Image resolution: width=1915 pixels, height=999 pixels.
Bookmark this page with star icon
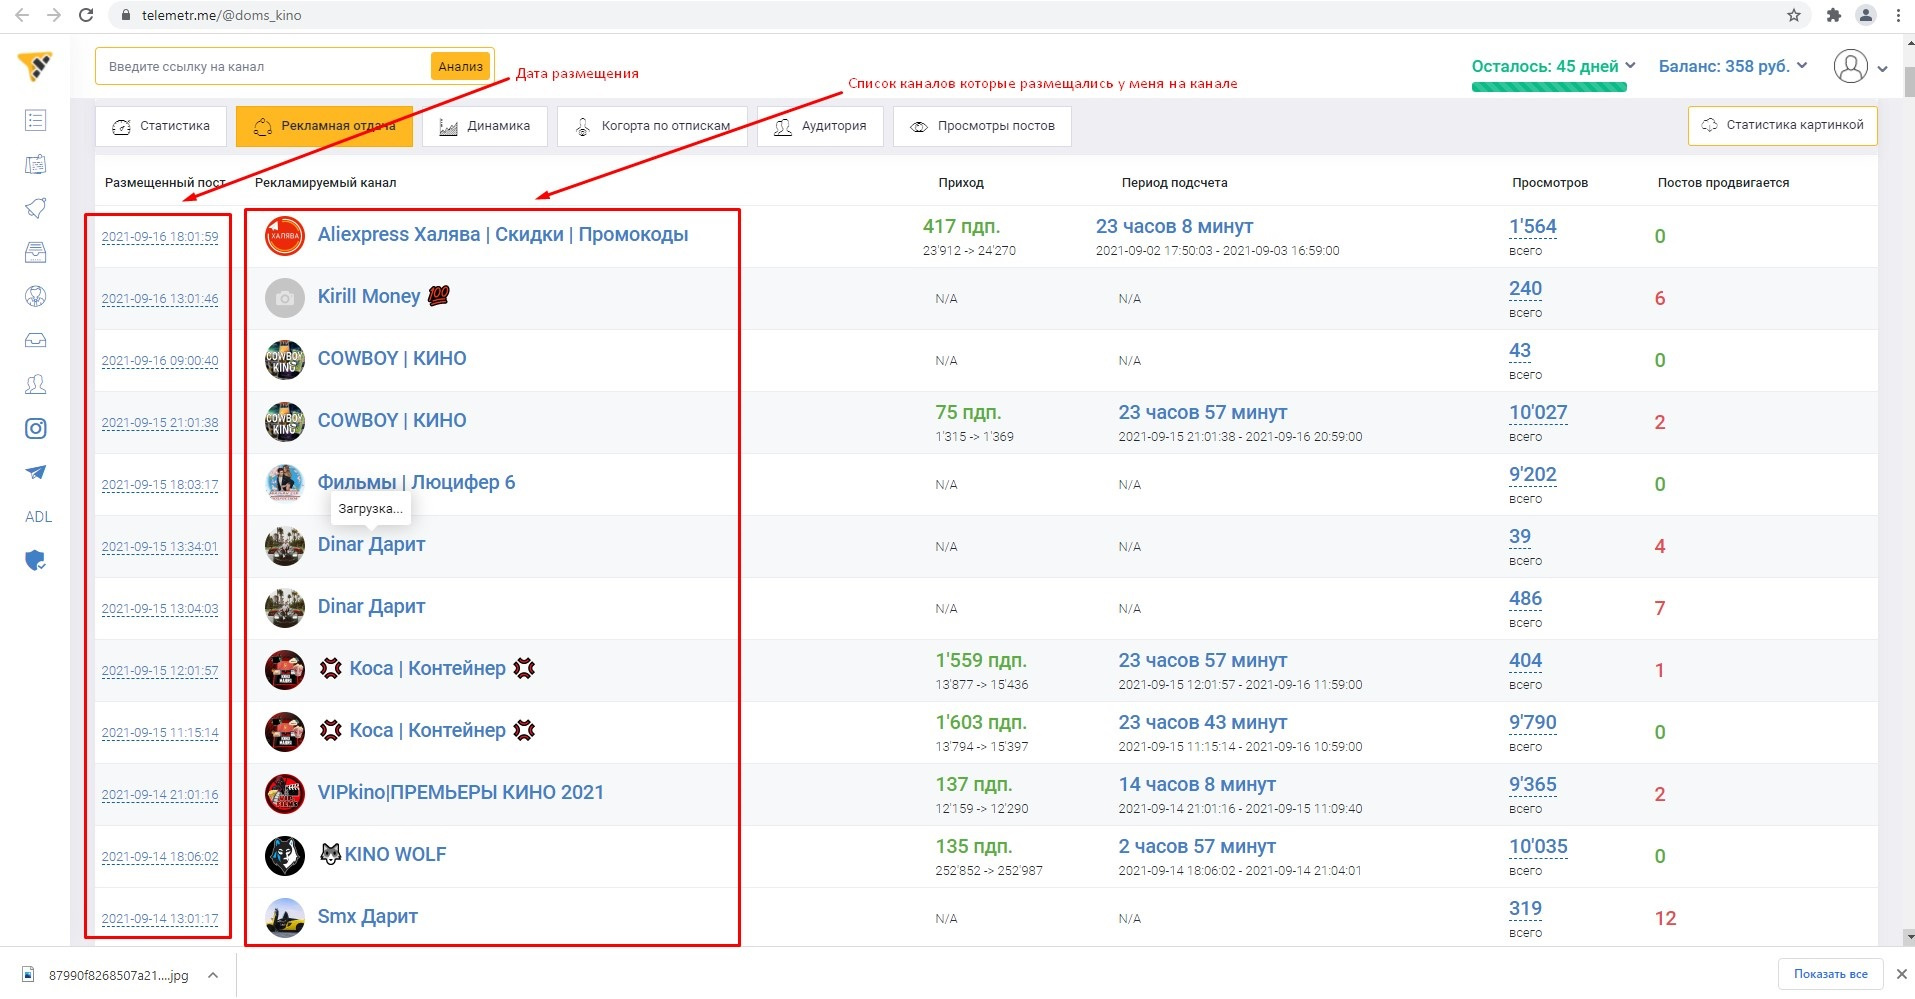click(x=1794, y=15)
